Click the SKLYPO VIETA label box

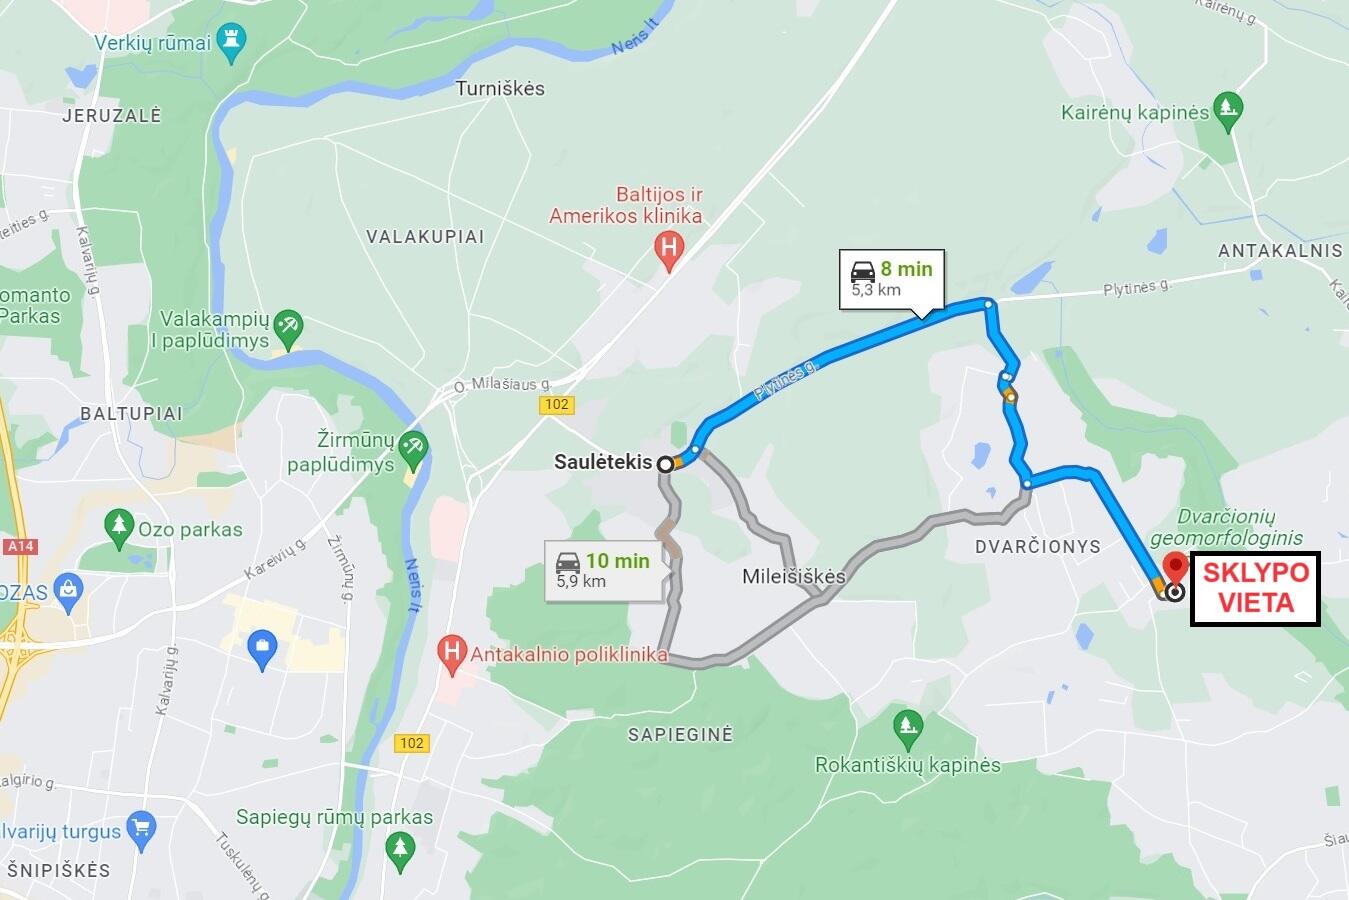point(1255,588)
